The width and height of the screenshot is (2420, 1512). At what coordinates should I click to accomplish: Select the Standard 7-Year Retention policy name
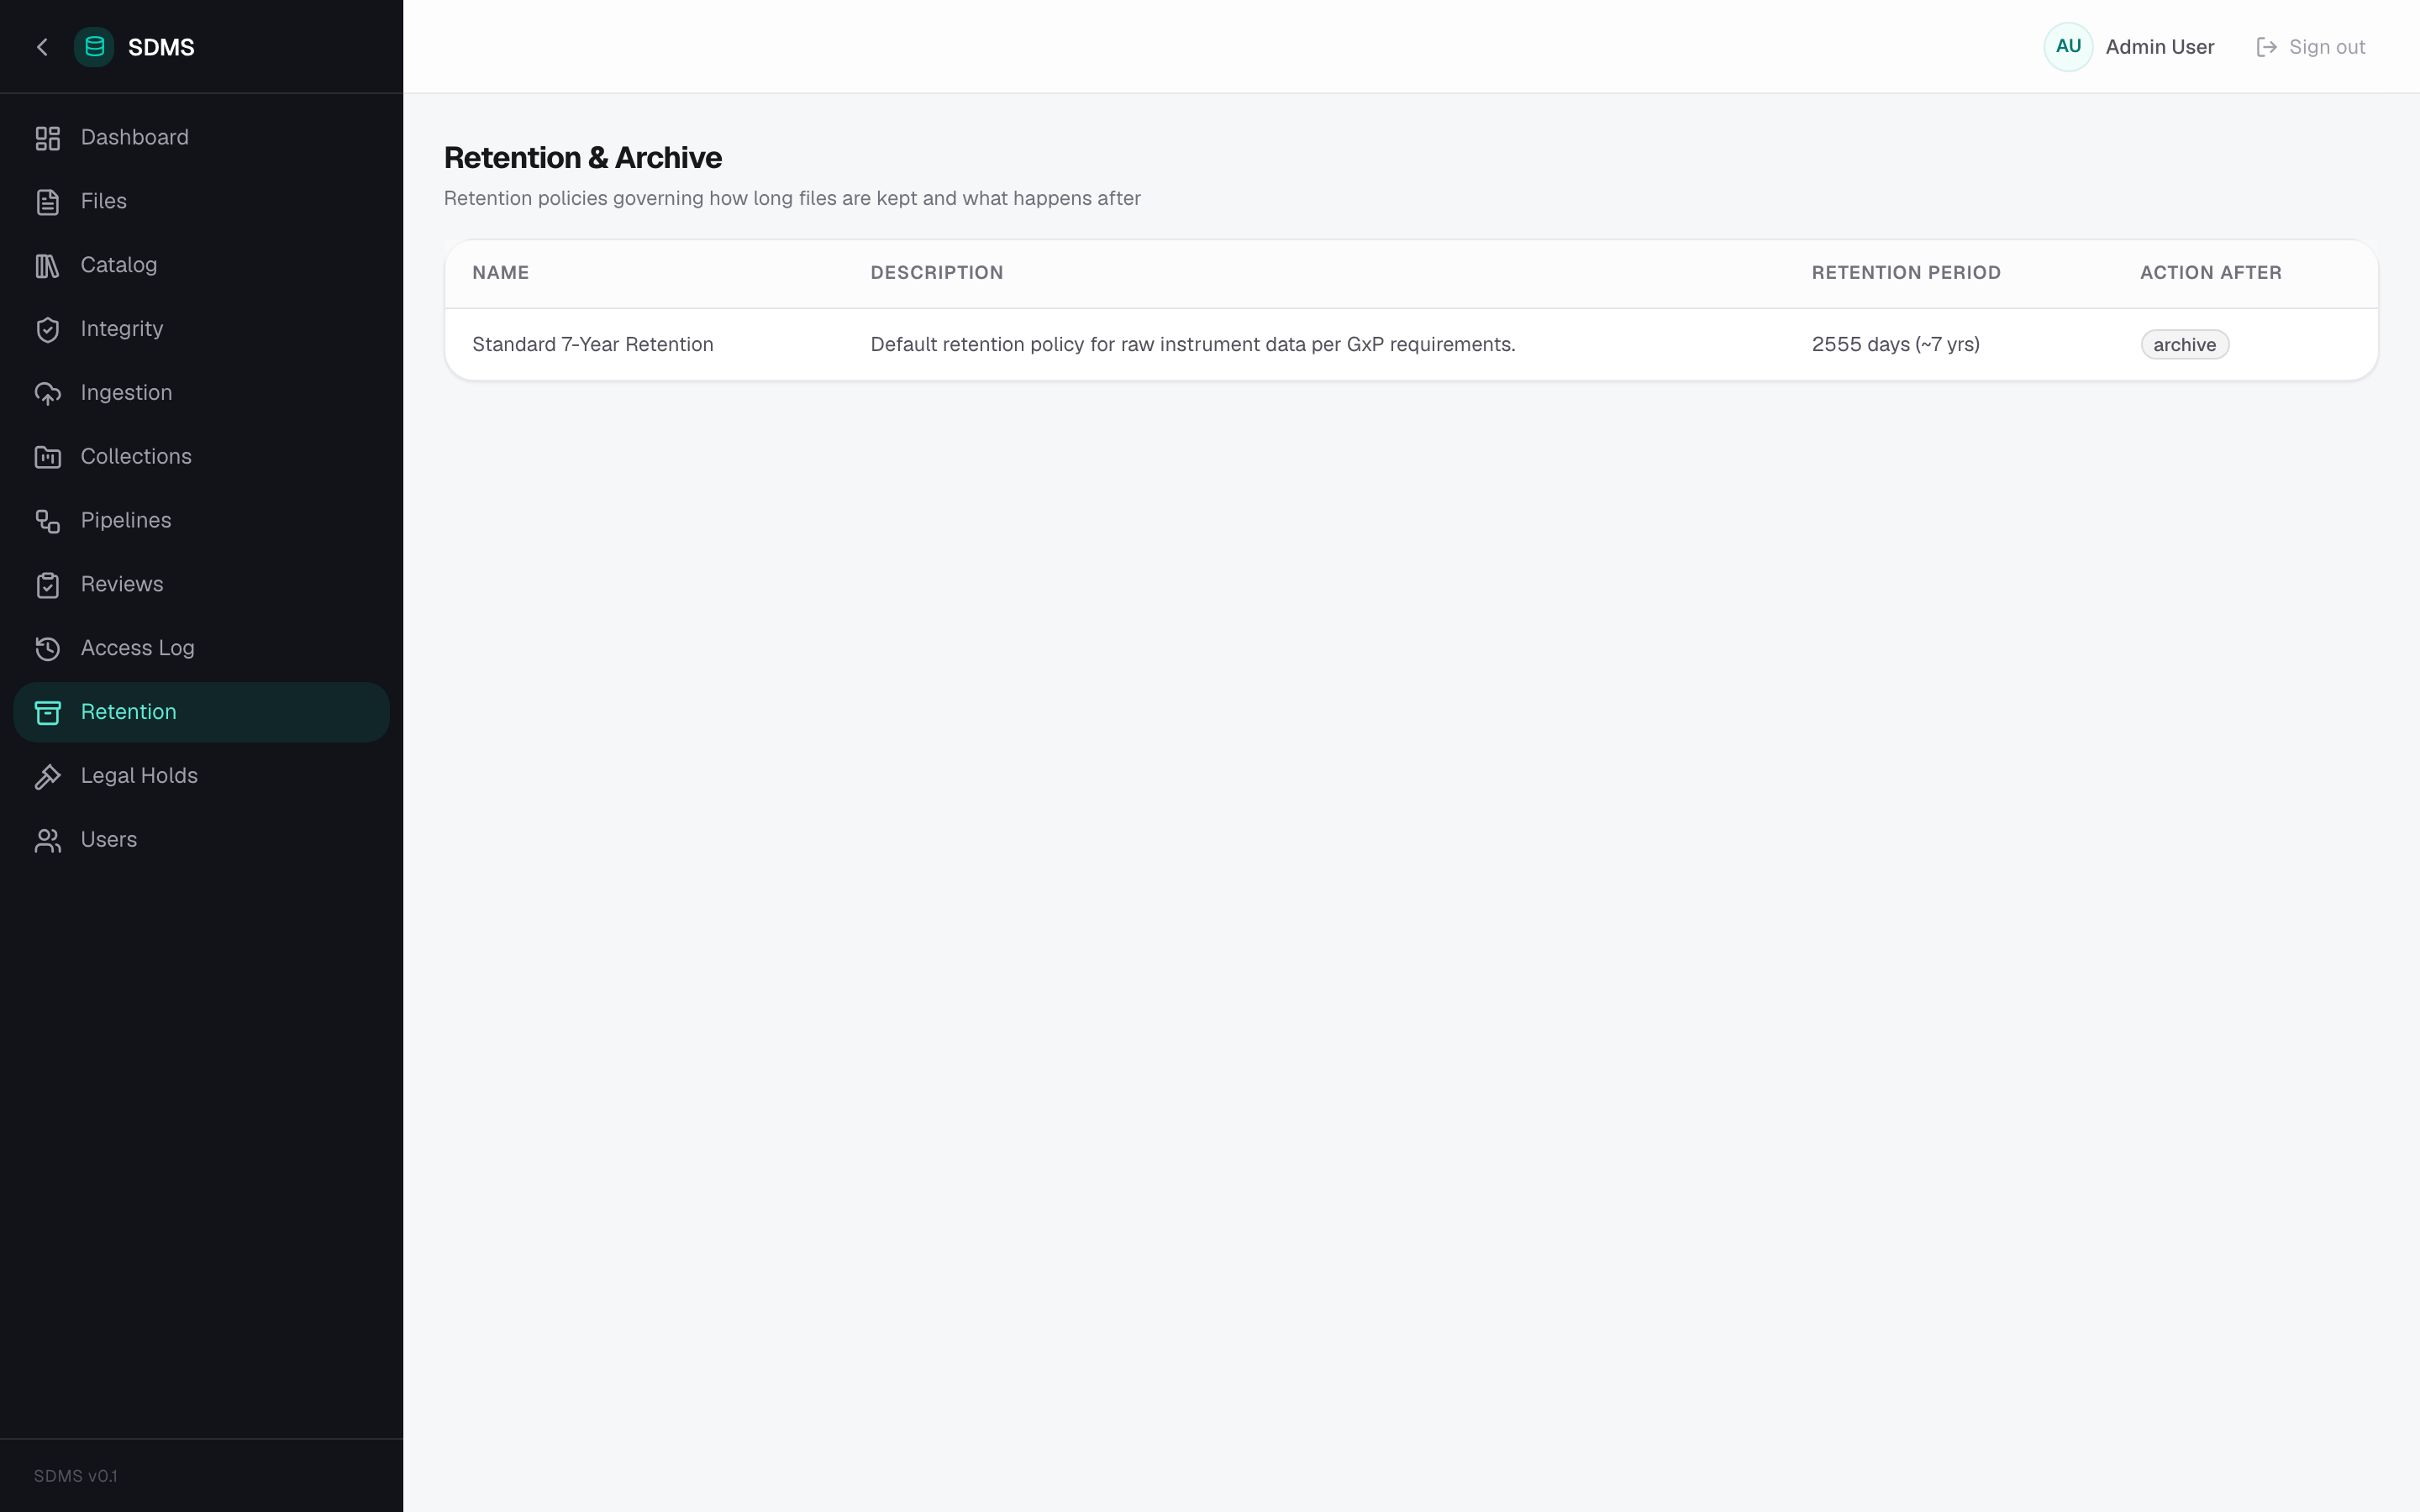[592, 345]
